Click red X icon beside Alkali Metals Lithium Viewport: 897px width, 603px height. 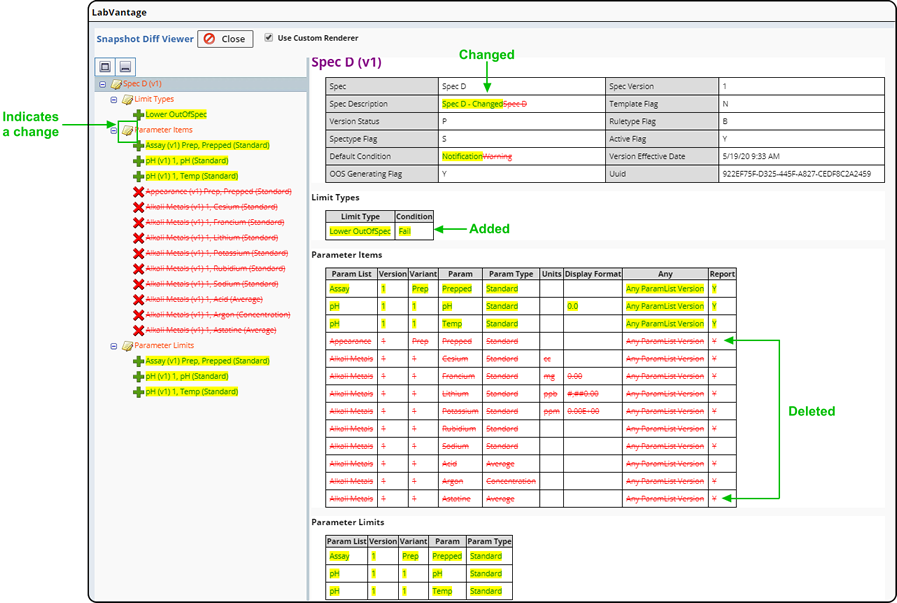(x=138, y=239)
